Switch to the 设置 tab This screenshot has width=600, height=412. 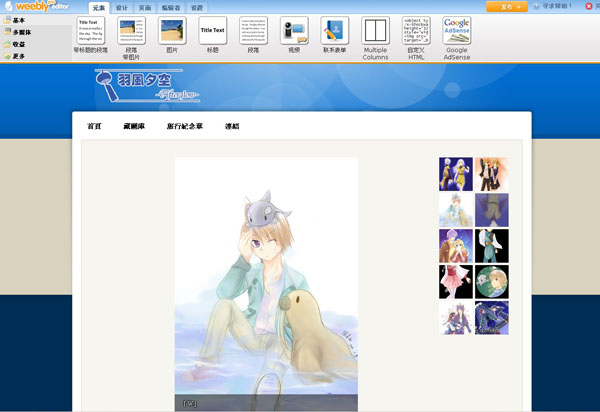197,8
